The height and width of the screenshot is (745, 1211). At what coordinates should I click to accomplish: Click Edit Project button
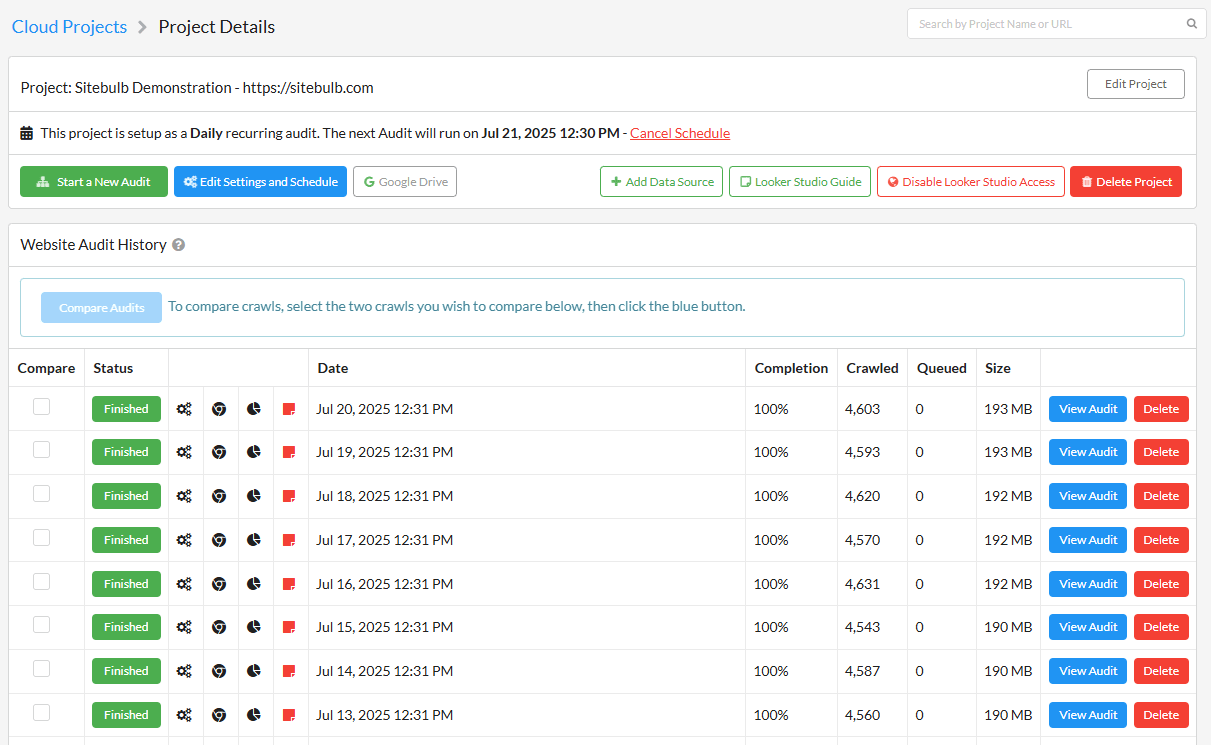(1136, 84)
